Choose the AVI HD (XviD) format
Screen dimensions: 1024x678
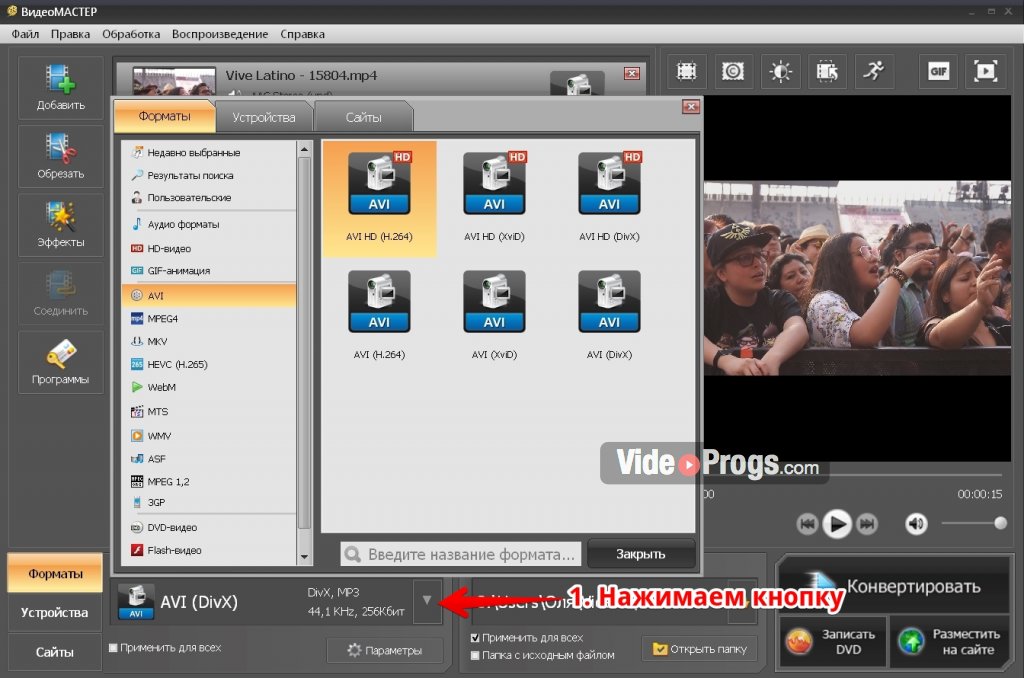494,198
